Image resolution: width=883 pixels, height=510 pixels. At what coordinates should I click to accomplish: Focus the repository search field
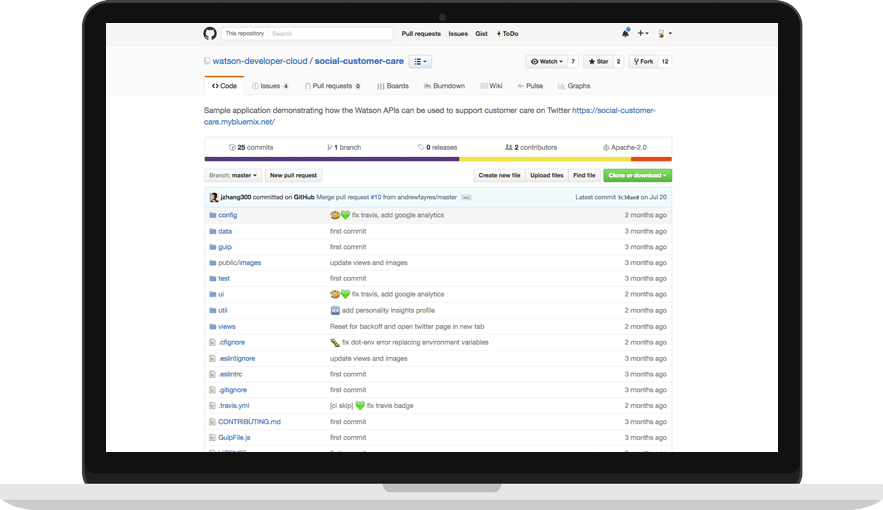[331, 34]
